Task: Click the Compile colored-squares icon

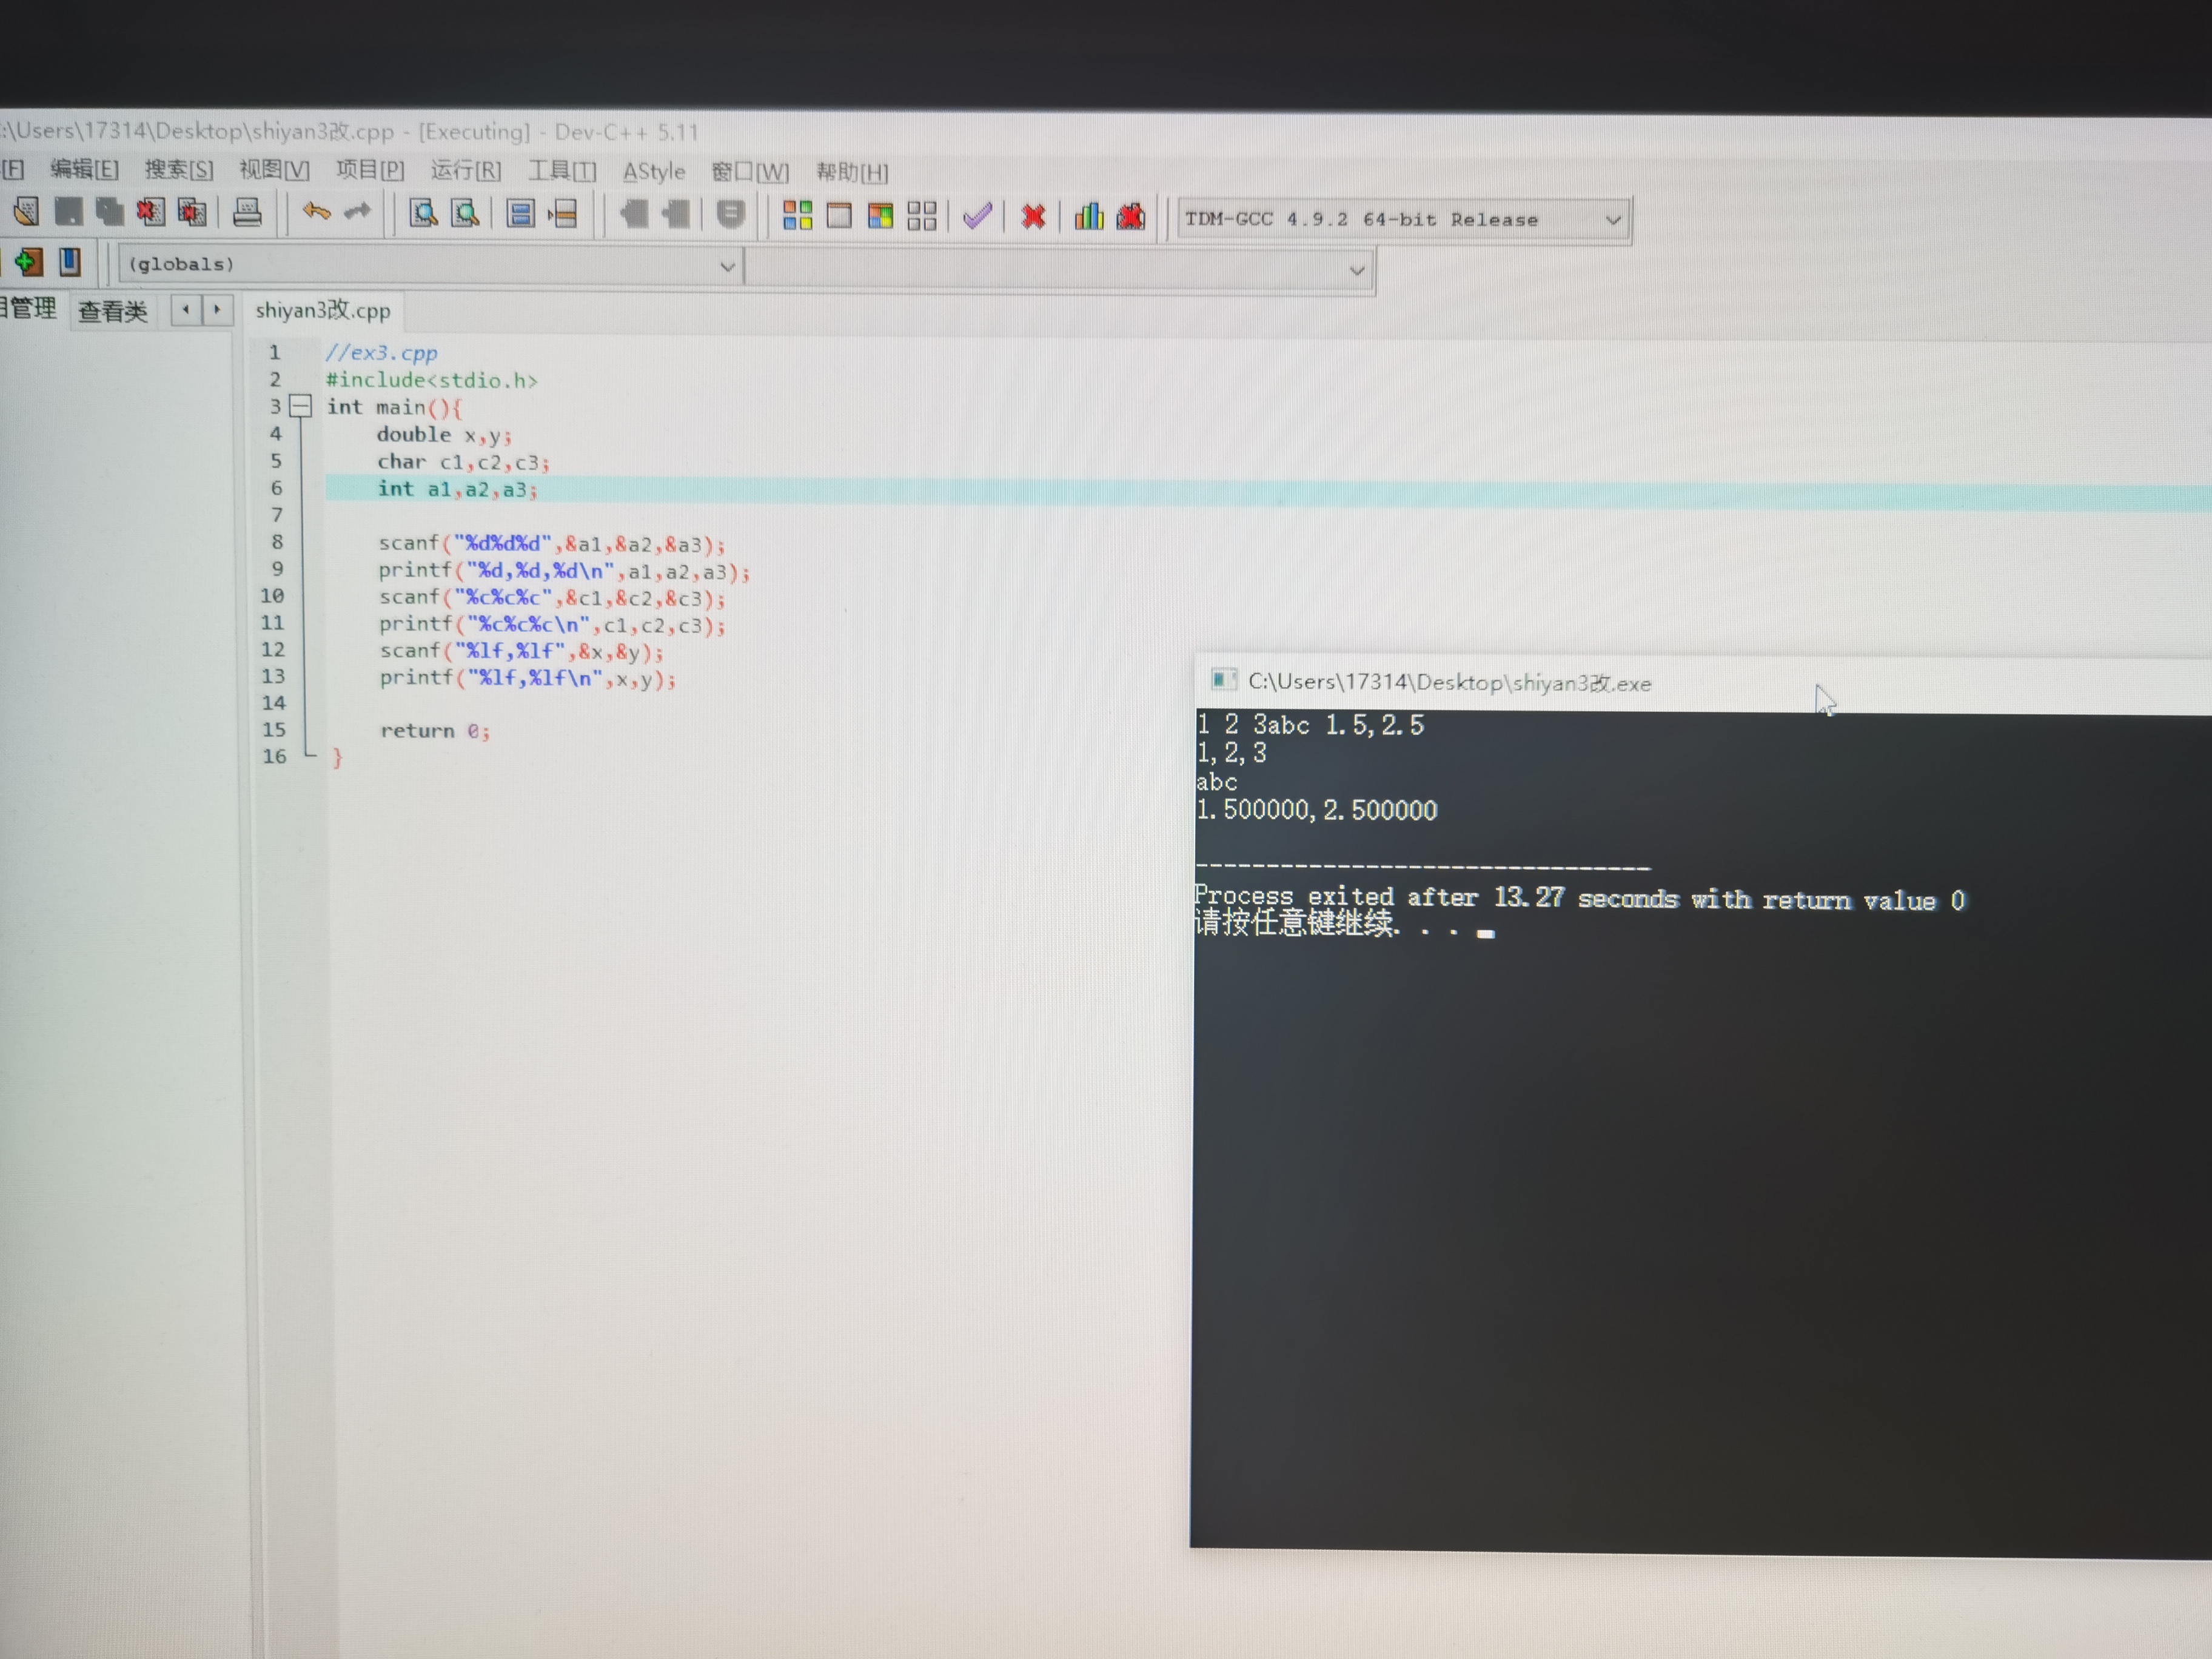Action: (797, 215)
